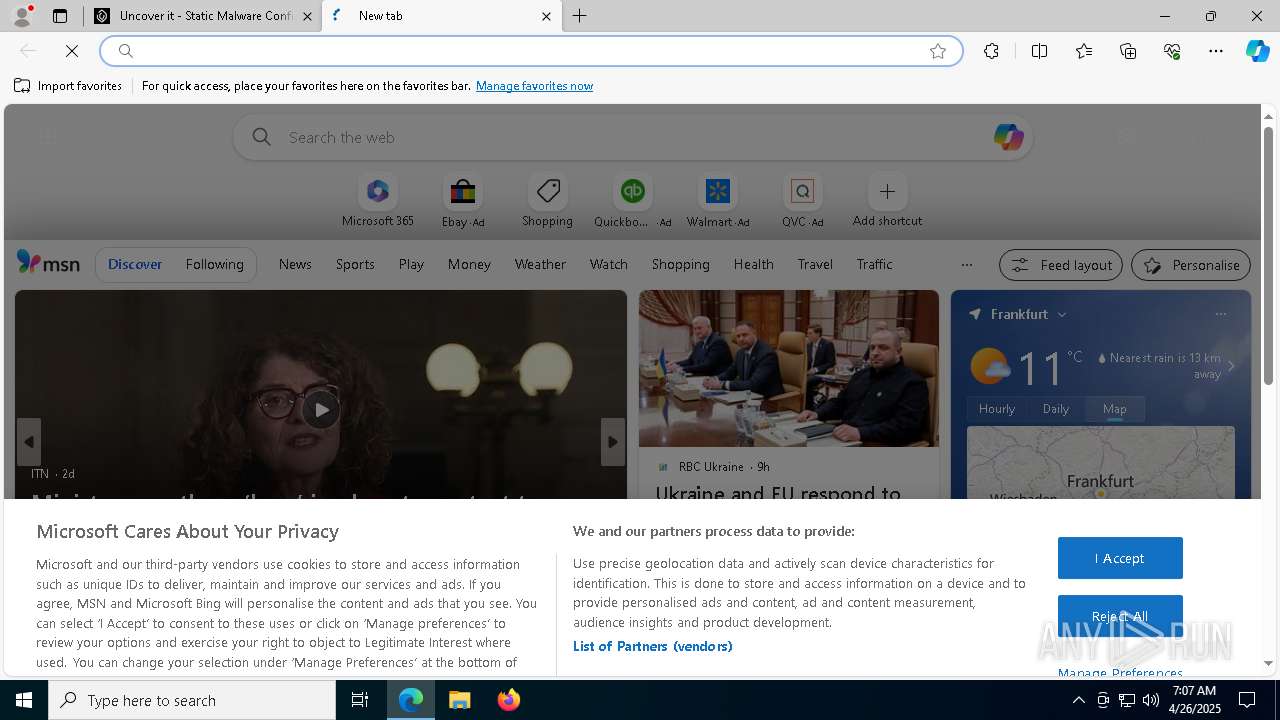Open Browser essentials icon

pyautogui.click(x=1172, y=51)
